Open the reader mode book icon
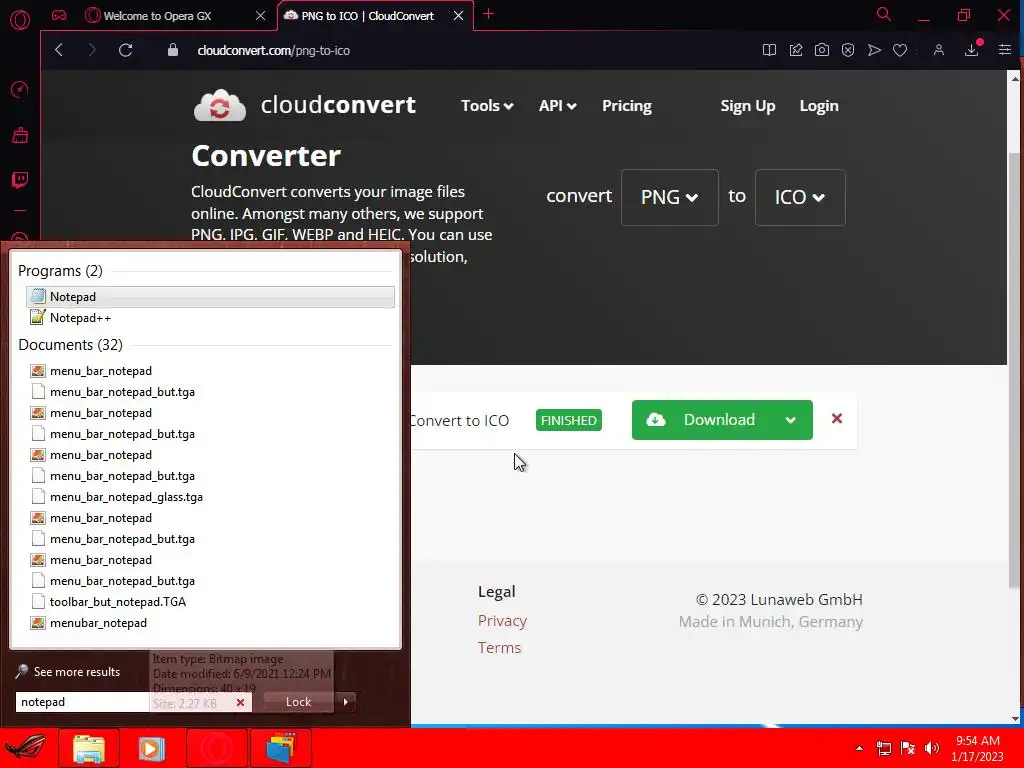The width and height of the screenshot is (1024, 768). [769, 50]
